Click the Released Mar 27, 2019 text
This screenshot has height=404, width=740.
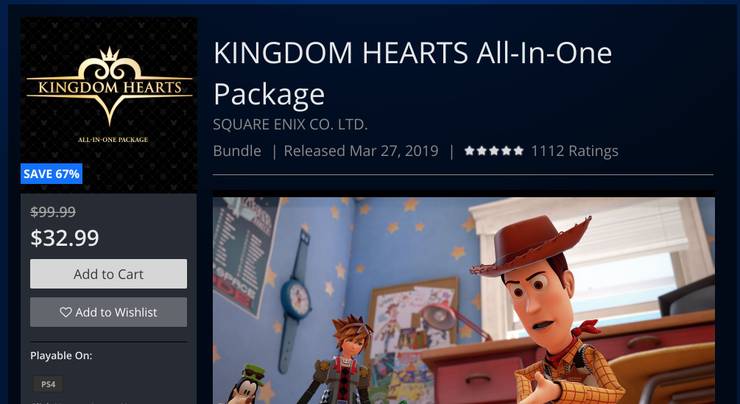click(x=361, y=151)
